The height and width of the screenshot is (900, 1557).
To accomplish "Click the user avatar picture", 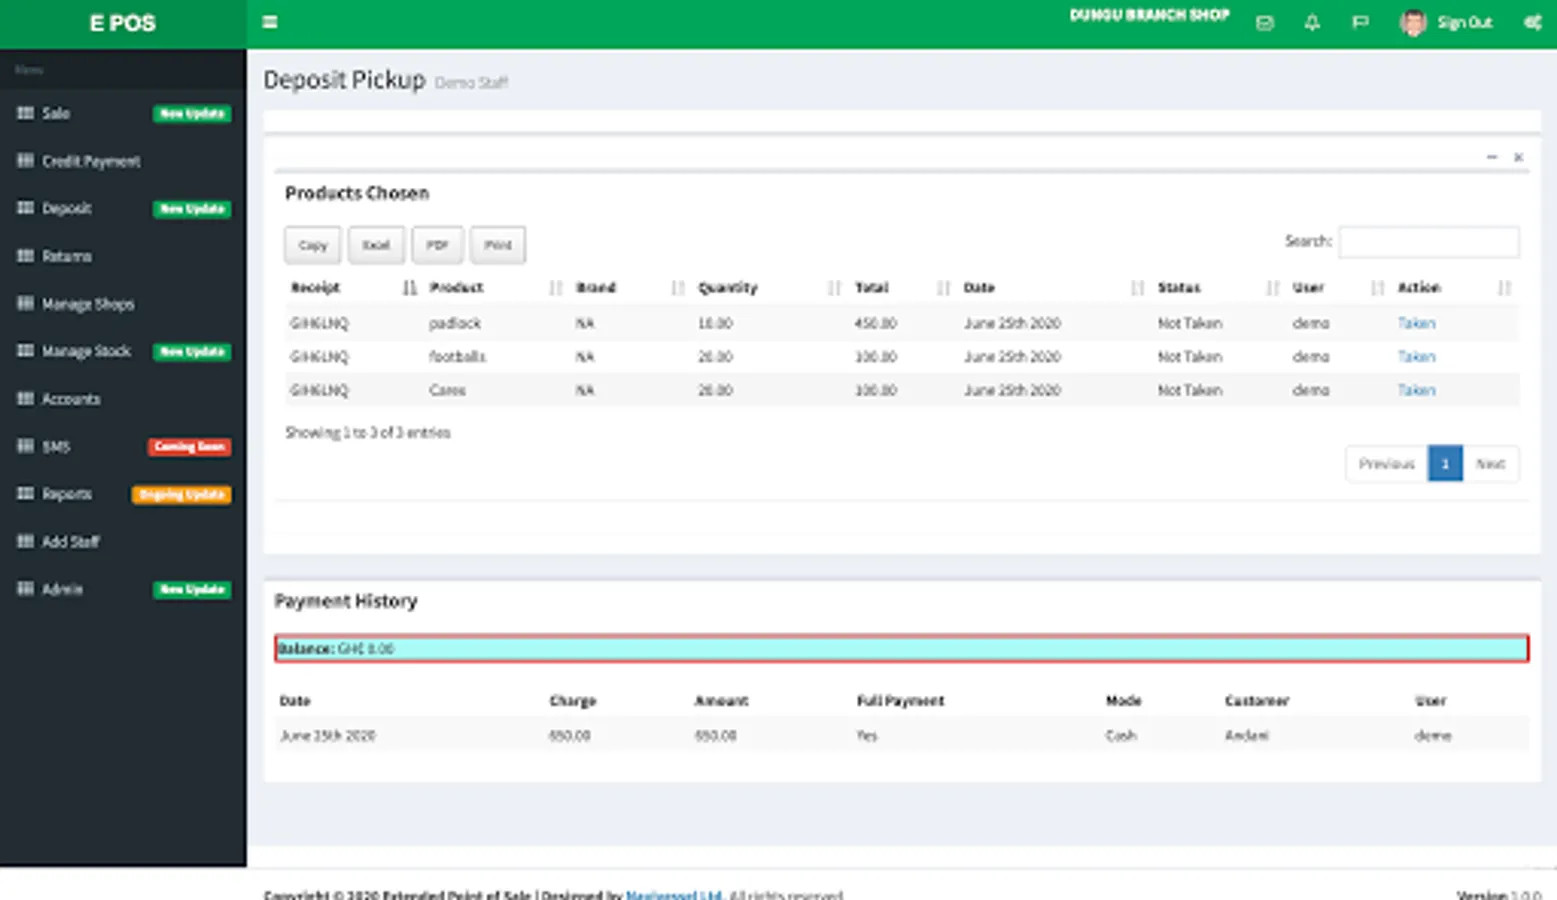I will click(1412, 22).
